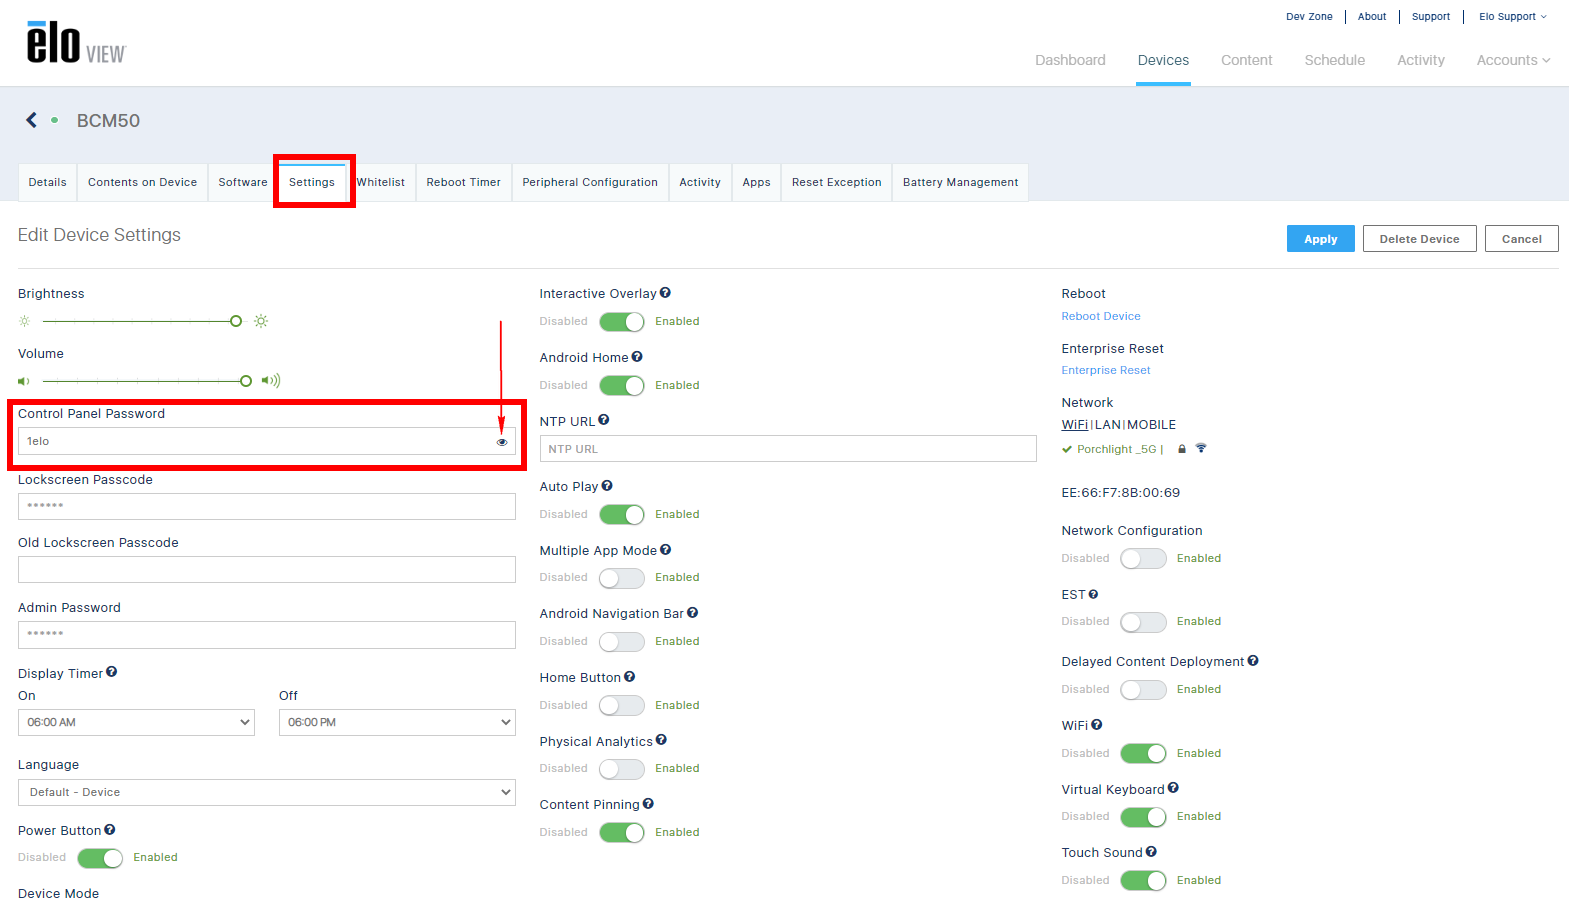Enable the Android Navigation Bar switch
Viewport: 1569px width, 904px height.
pos(622,642)
